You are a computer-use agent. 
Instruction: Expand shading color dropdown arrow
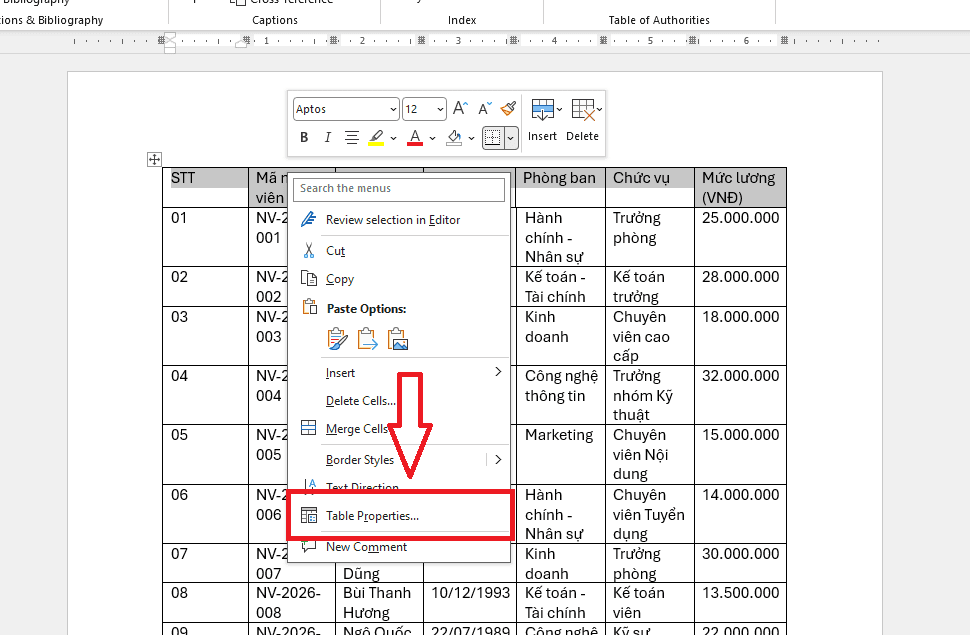[471, 138]
